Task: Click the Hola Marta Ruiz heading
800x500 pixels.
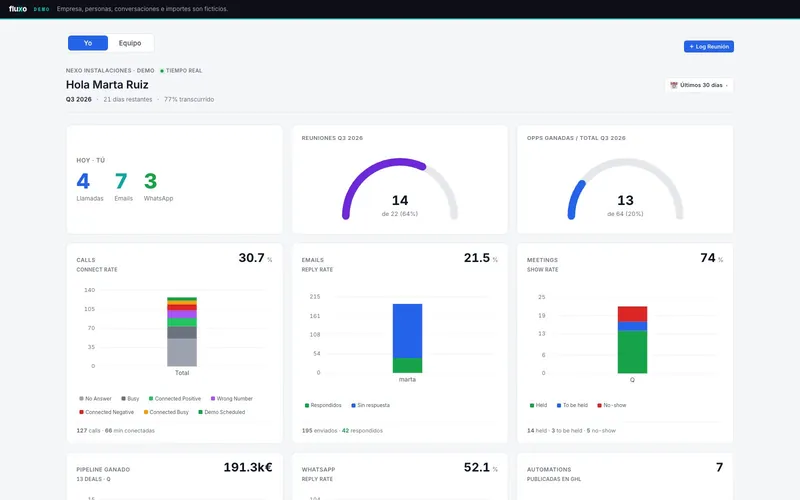Action: coord(107,85)
